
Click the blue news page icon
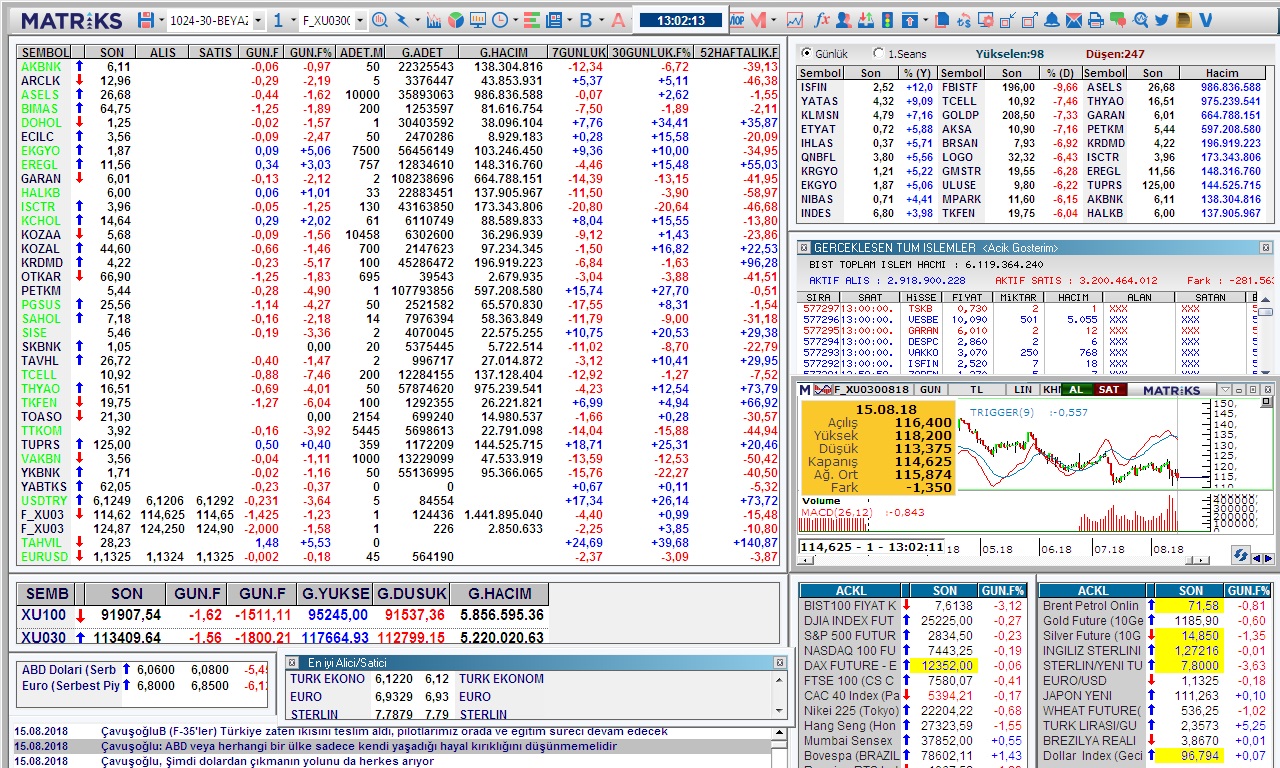click(x=553, y=20)
